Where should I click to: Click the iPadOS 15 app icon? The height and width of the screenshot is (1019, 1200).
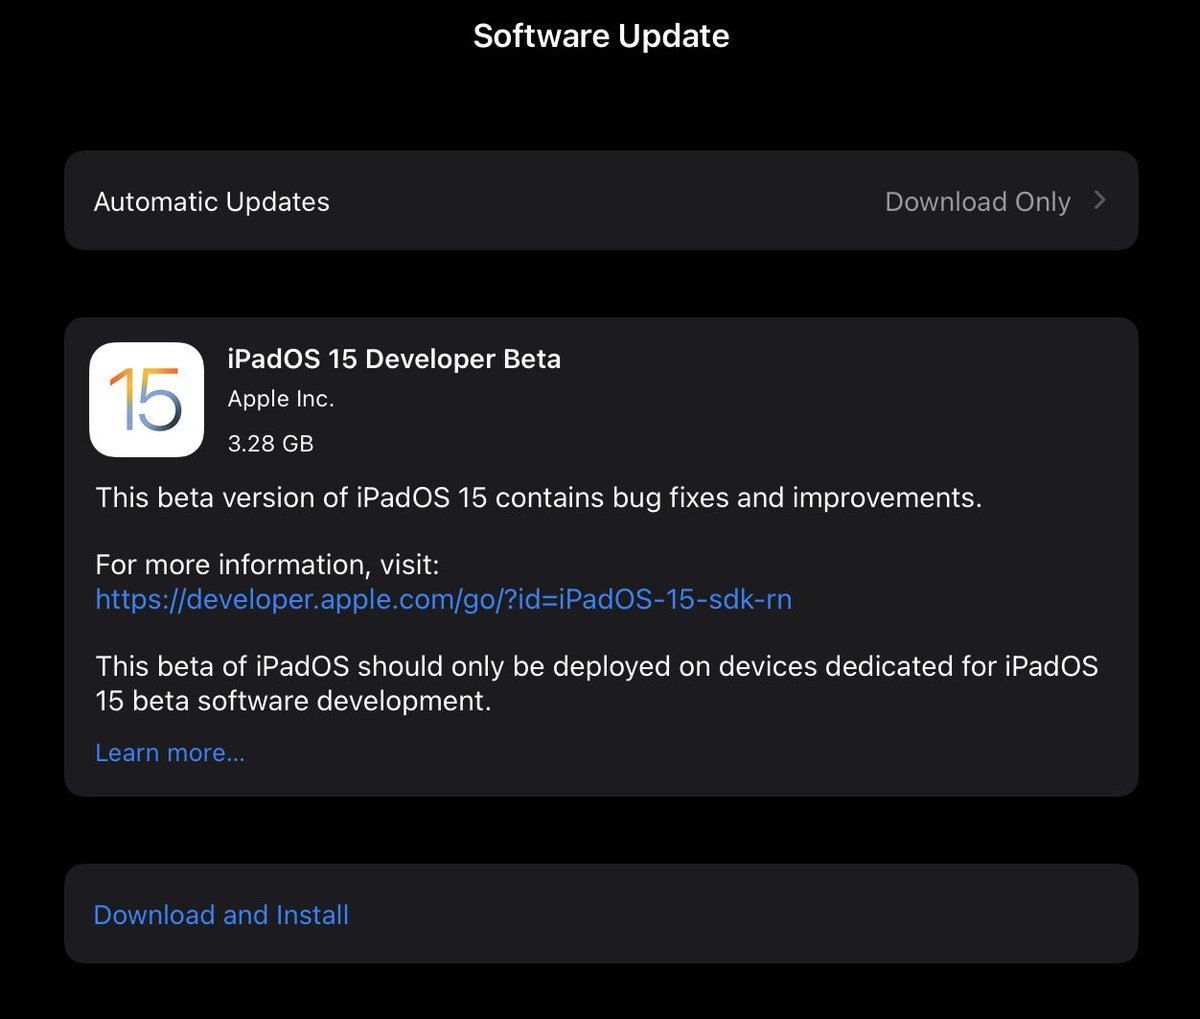(147, 400)
